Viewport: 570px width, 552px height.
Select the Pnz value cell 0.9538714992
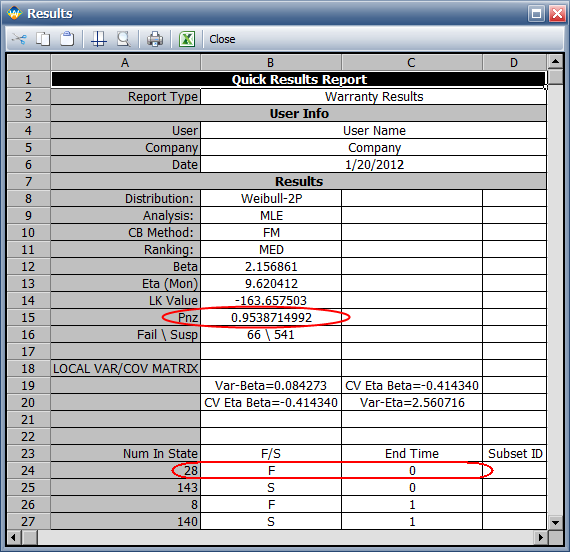point(271,317)
